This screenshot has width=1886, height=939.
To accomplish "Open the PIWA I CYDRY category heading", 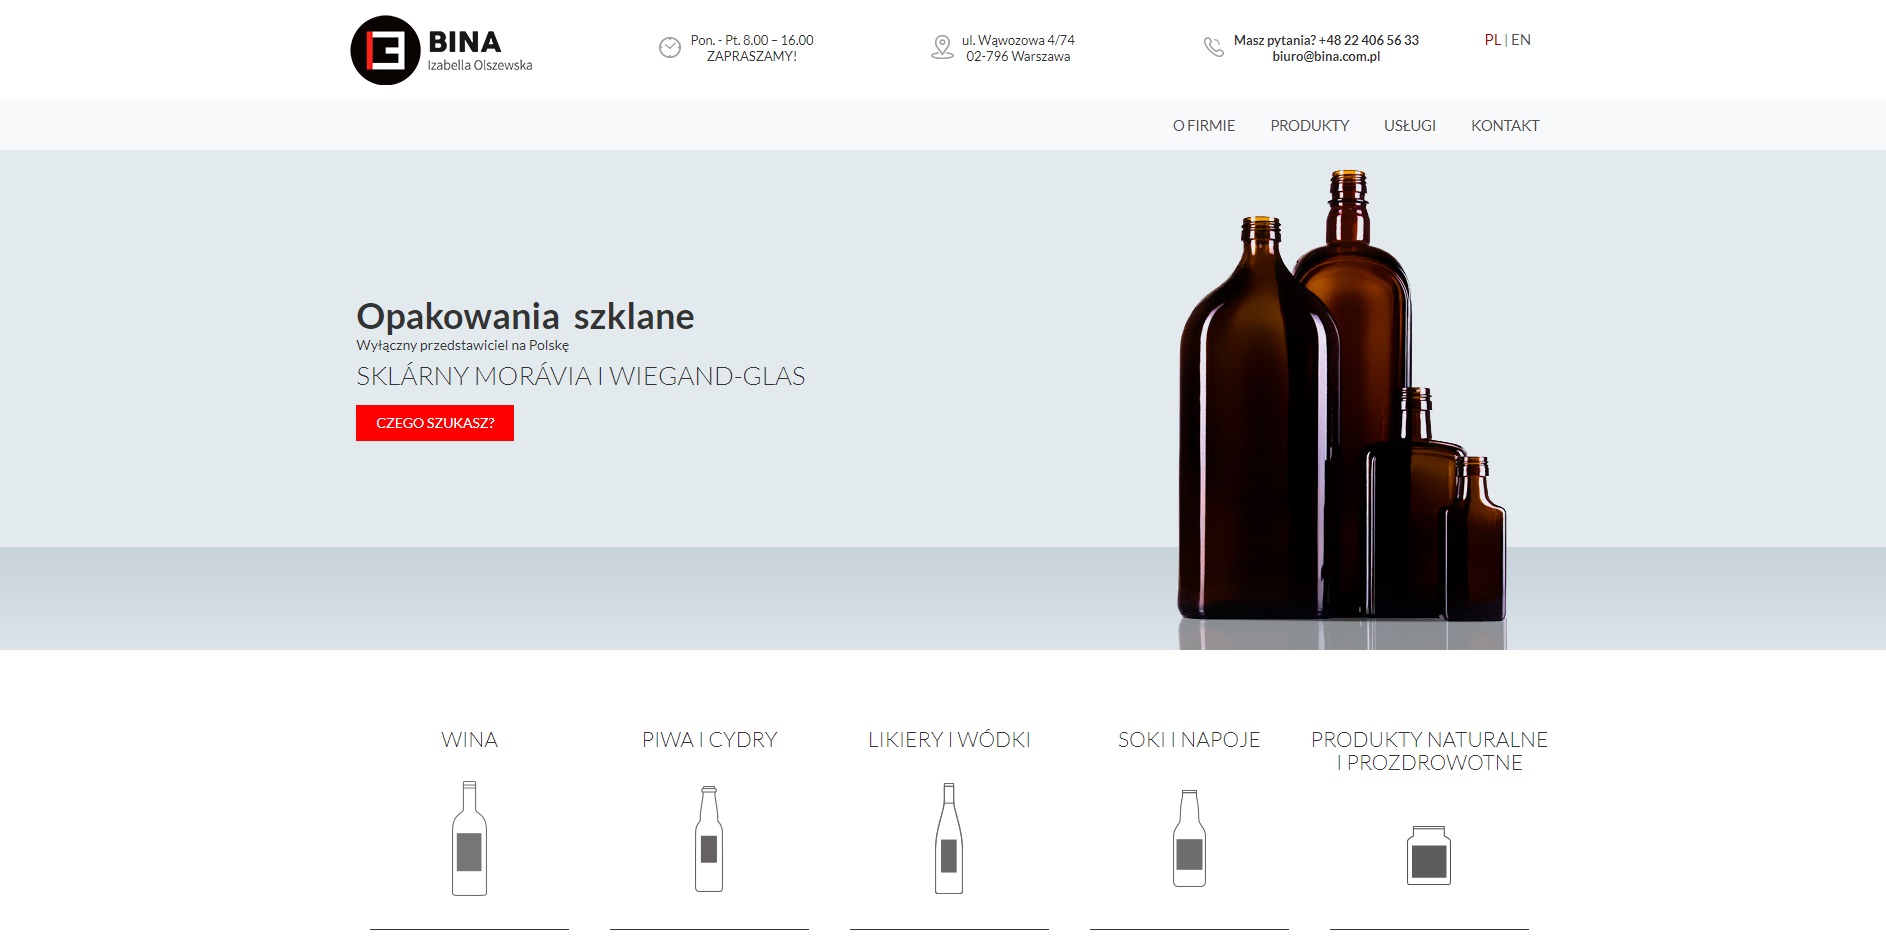I will click(x=709, y=740).
